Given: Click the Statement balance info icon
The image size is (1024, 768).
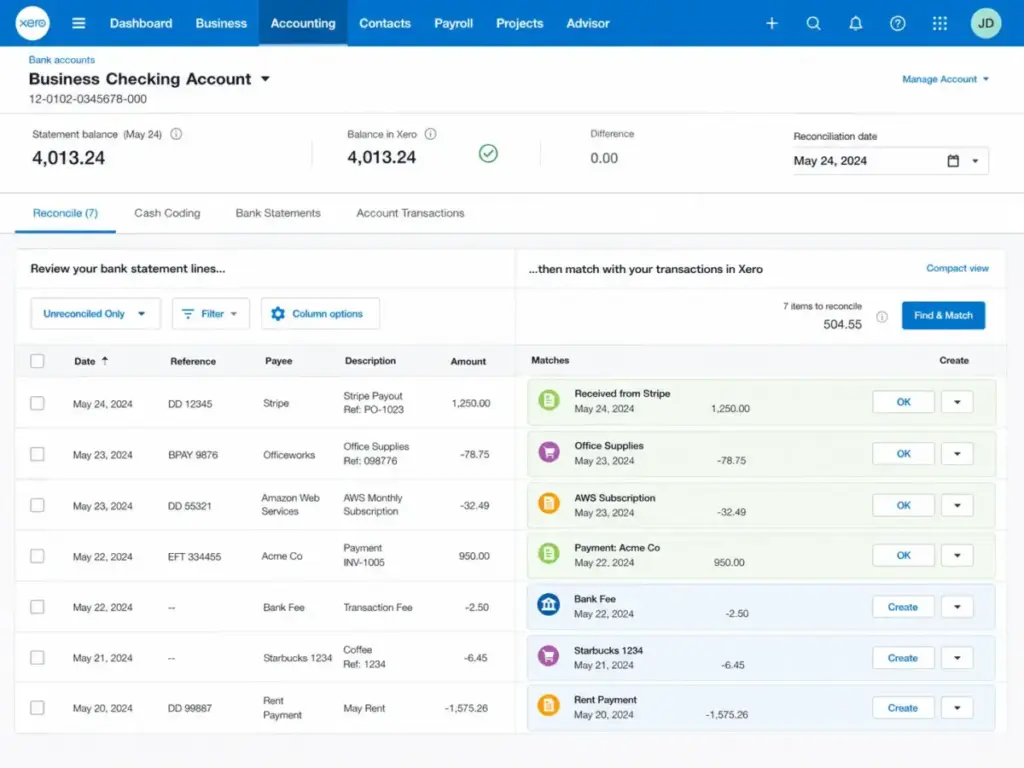Looking at the screenshot, I should pyautogui.click(x=176, y=134).
